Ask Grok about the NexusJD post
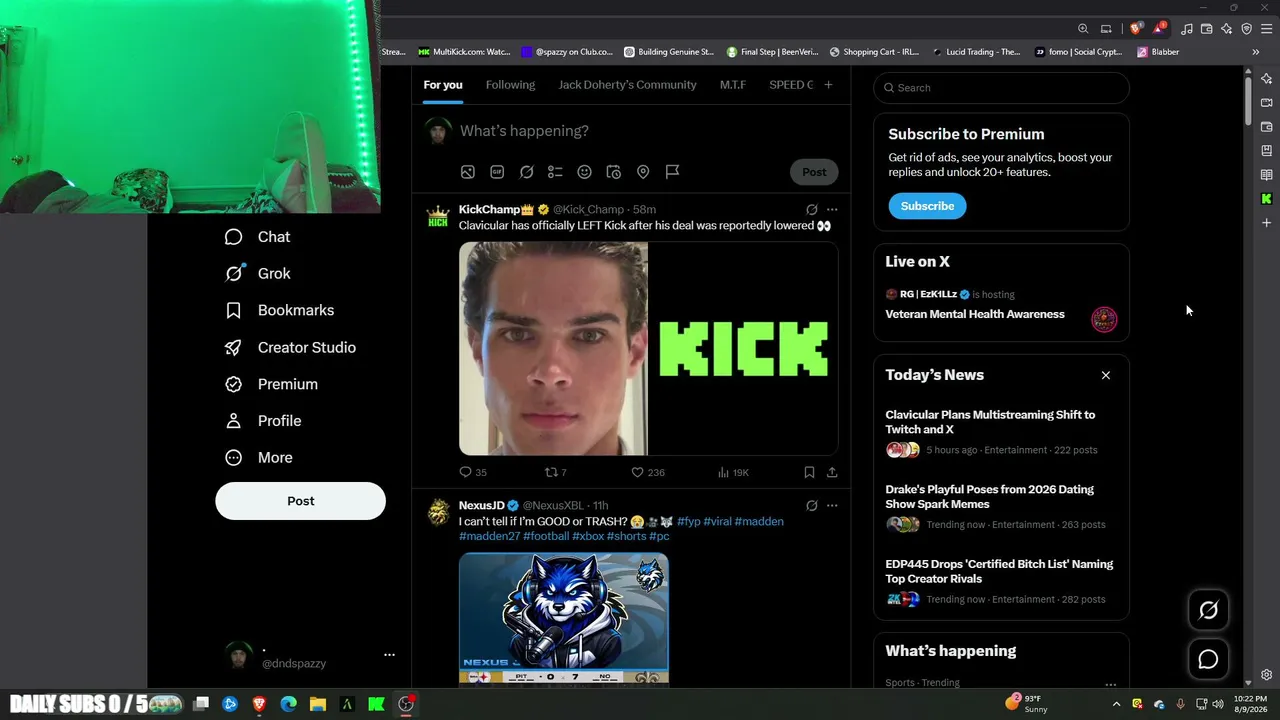This screenshot has height=720, width=1280. click(x=811, y=506)
